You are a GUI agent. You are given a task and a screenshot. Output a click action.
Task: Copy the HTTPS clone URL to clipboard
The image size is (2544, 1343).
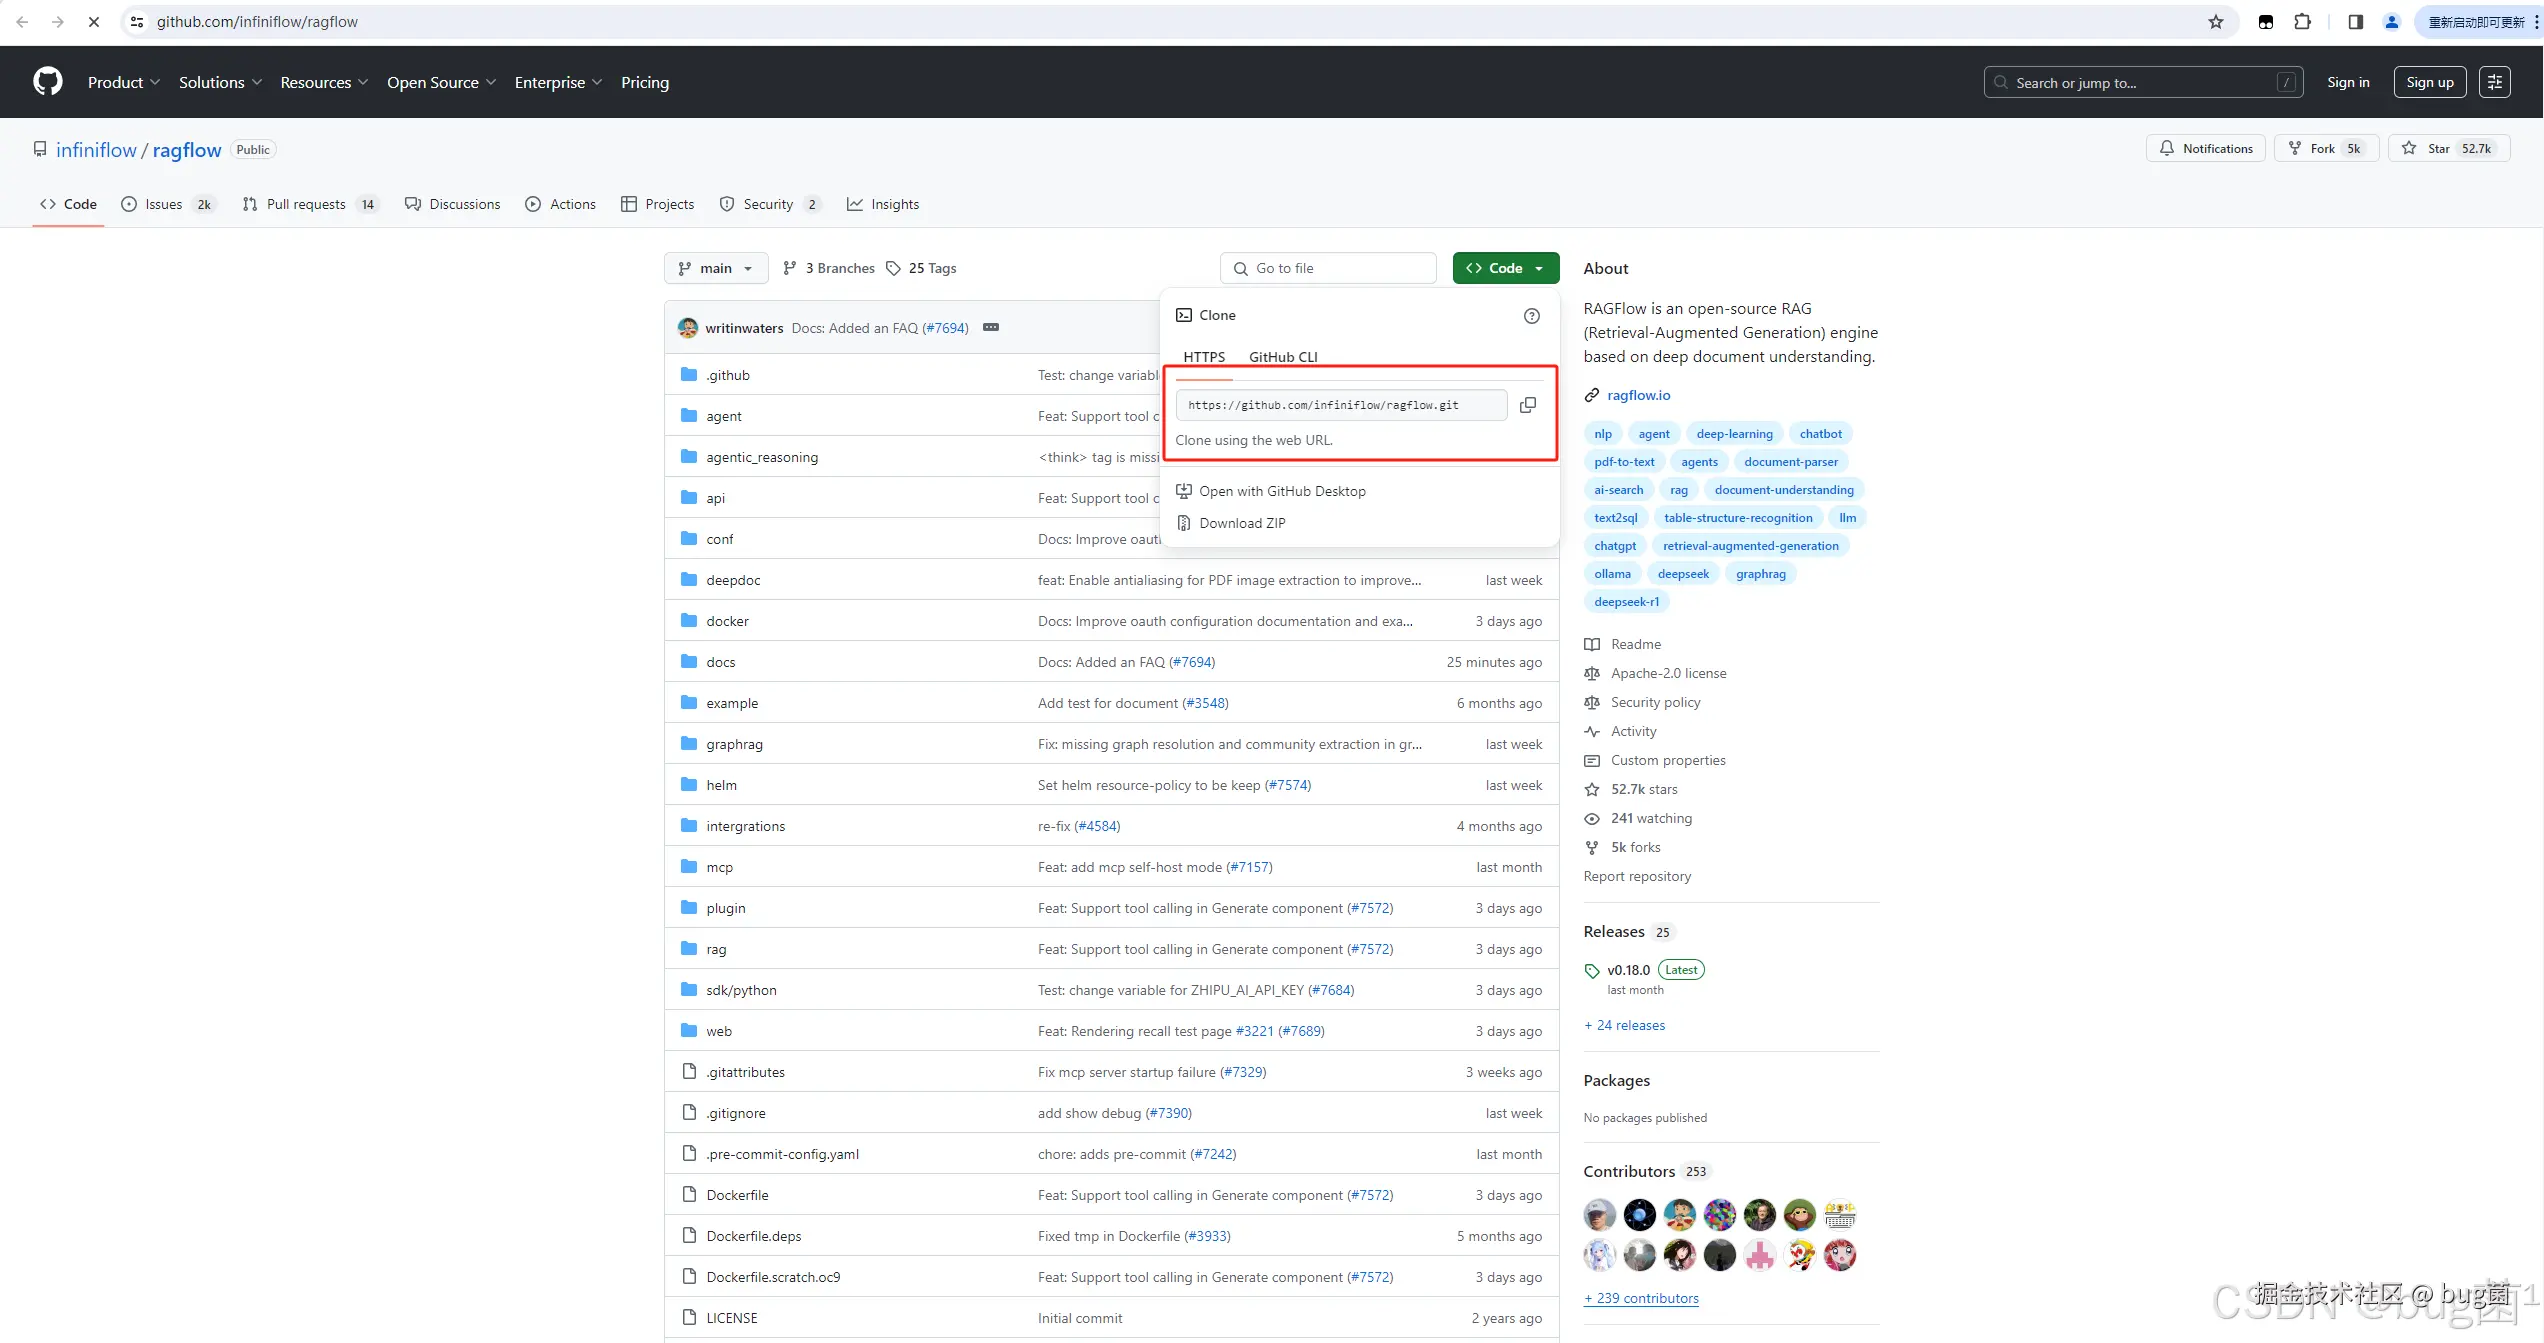pos(1527,405)
